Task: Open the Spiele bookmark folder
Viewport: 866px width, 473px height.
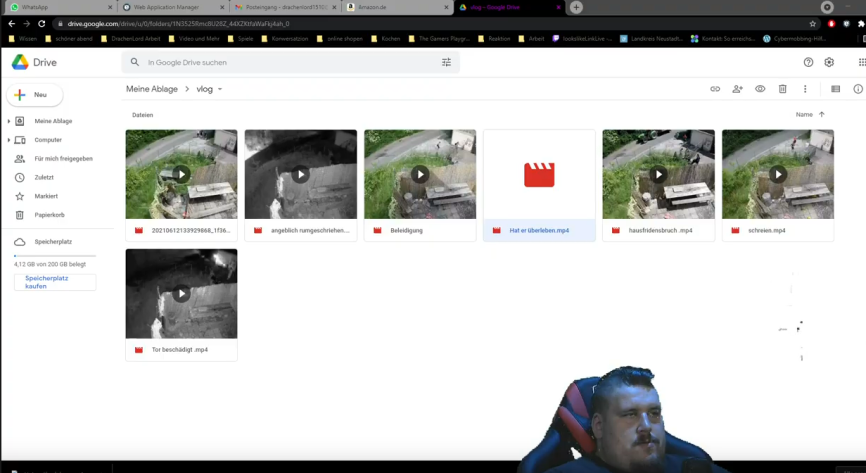Action: point(240,39)
